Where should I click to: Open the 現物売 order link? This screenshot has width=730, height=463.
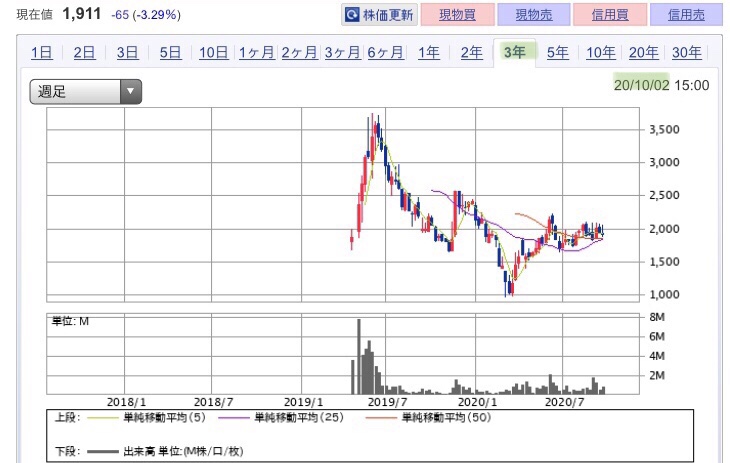[x=534, y=15]
